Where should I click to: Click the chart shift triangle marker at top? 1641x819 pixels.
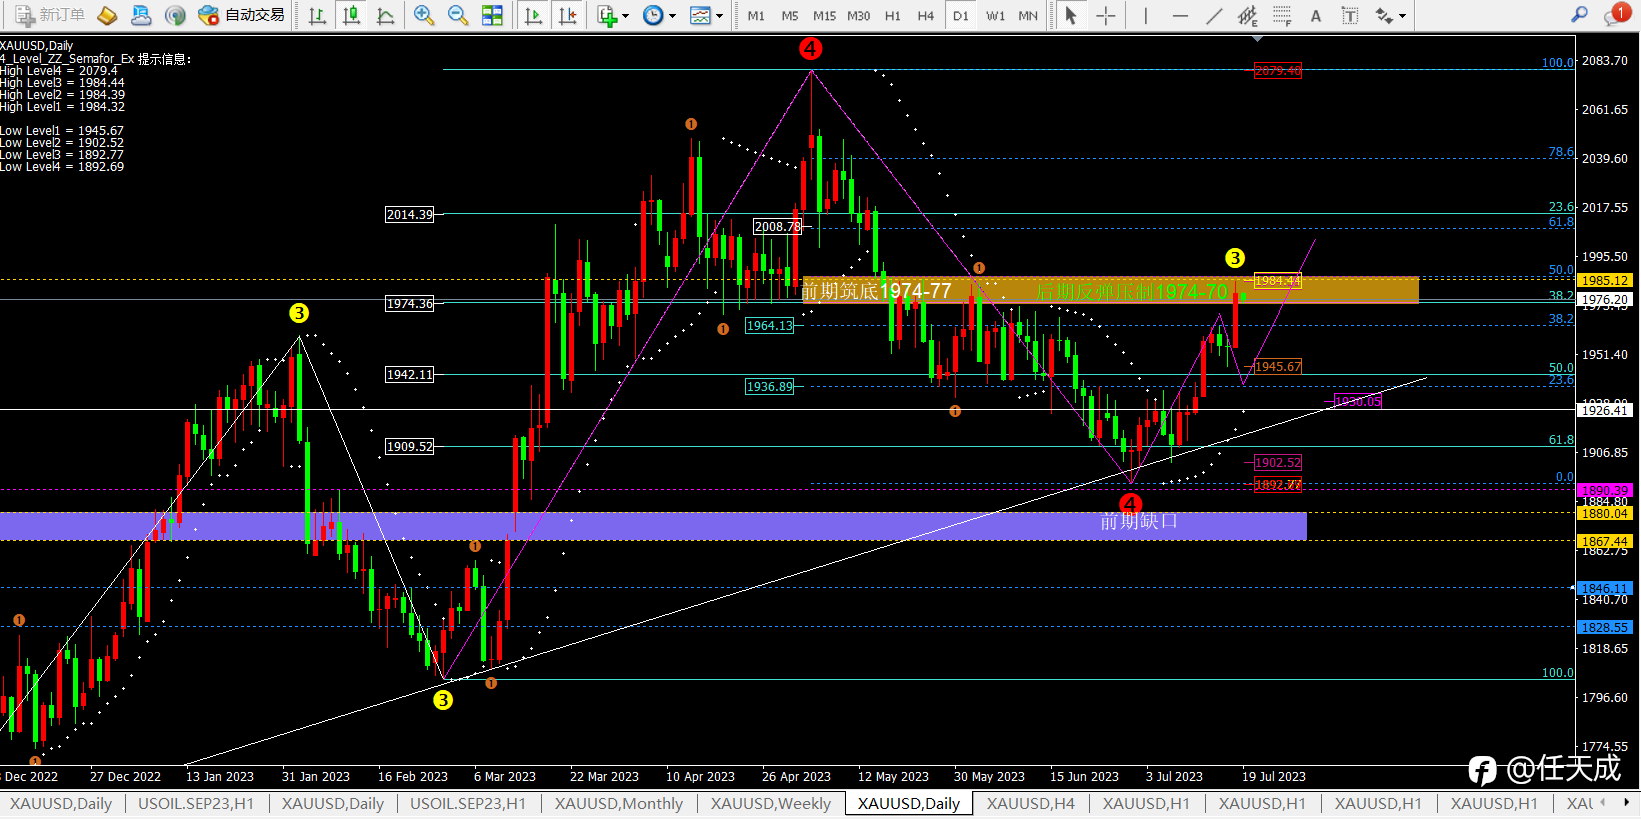point(1258,38)
